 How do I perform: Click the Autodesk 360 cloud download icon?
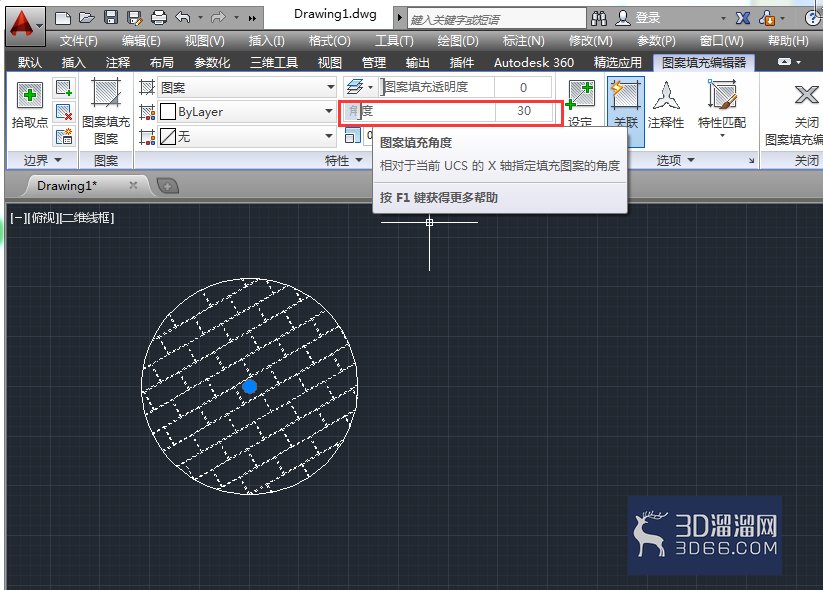tap(767, 19)
